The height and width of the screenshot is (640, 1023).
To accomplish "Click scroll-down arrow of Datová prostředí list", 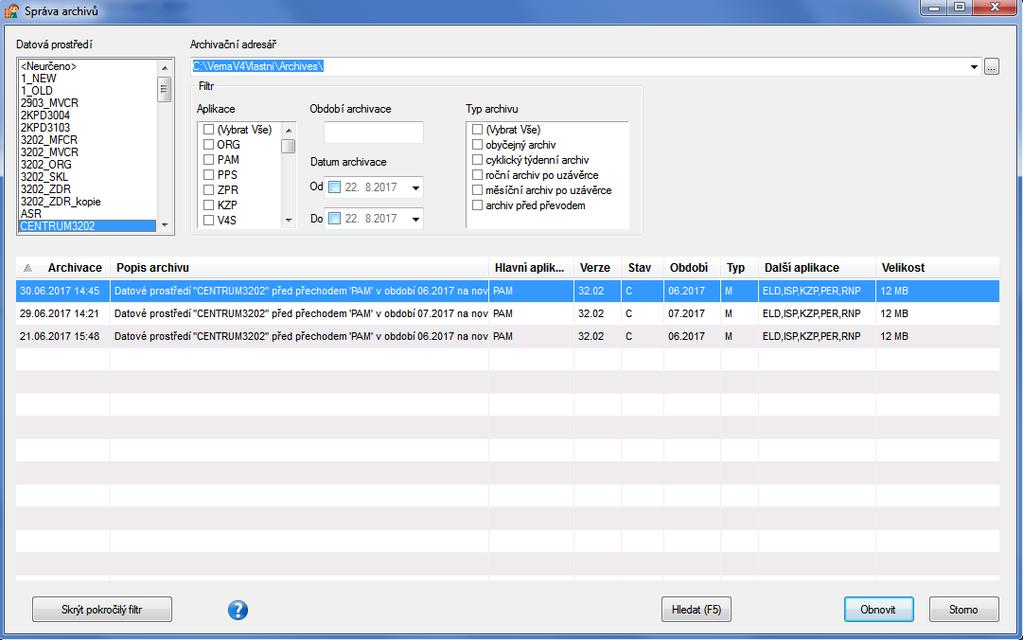I will (164, 225).
